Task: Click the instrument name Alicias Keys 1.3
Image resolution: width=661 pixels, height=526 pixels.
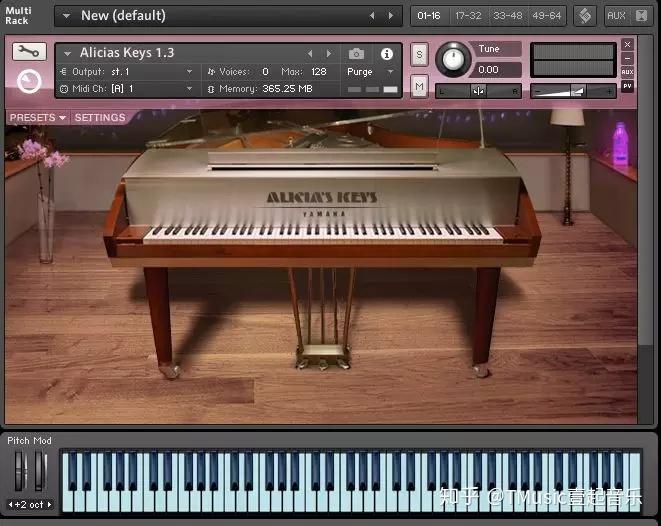Action: coord(127,53)
